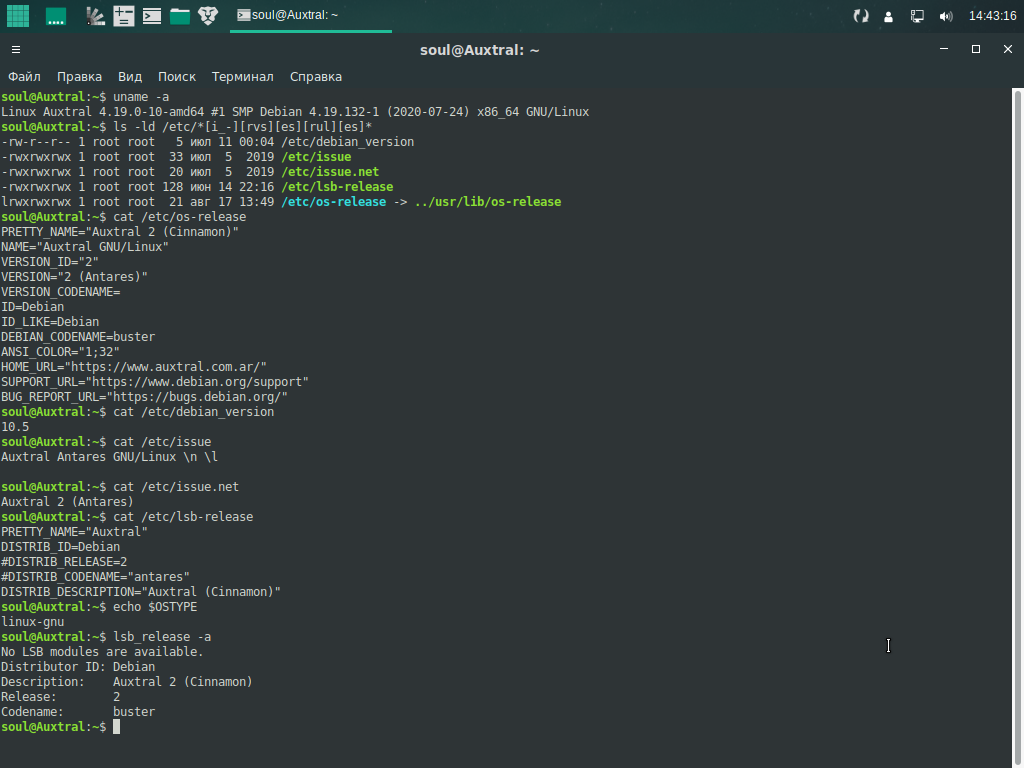The width and height of the screenshot is (1024, 768).
Task: Click the 'uname -a' command text
Action: (141, 97)
